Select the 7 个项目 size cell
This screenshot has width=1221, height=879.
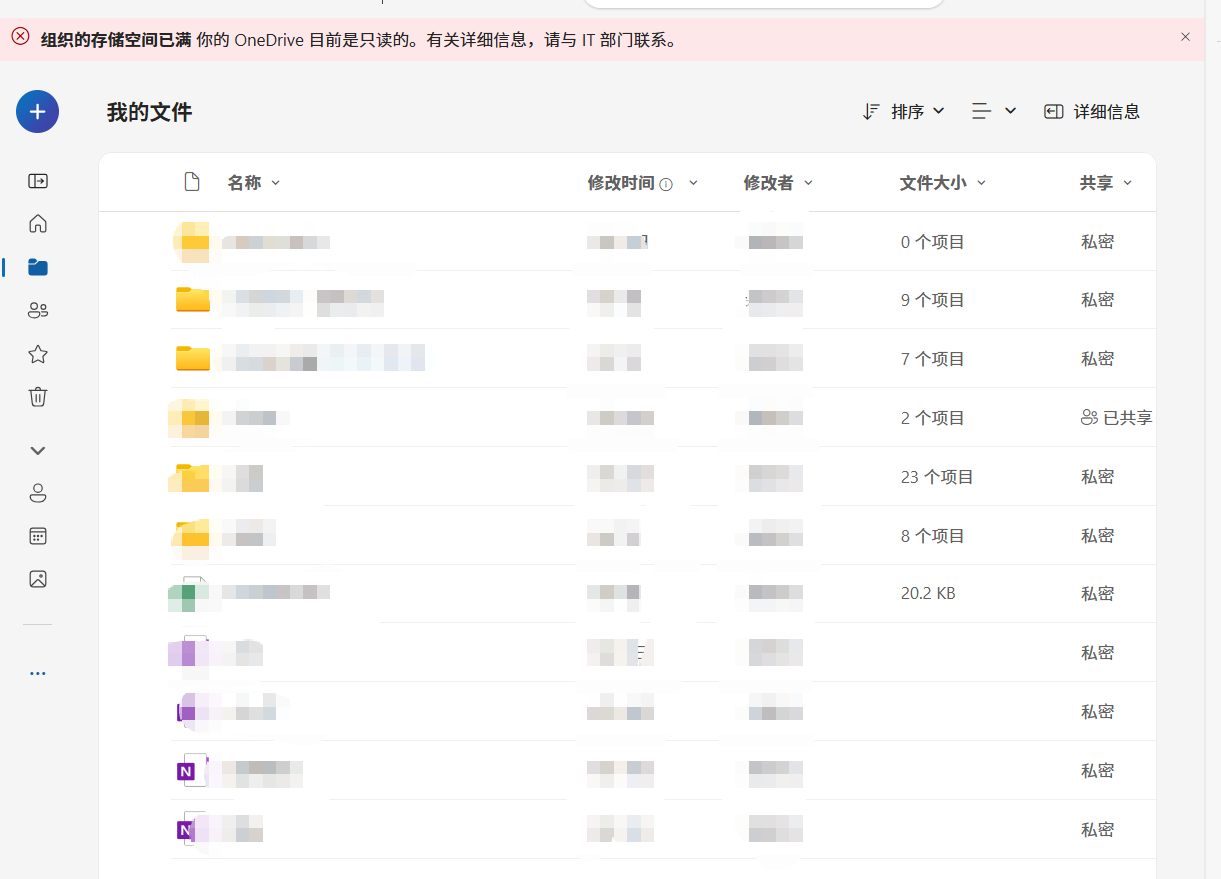coord(932,359)
